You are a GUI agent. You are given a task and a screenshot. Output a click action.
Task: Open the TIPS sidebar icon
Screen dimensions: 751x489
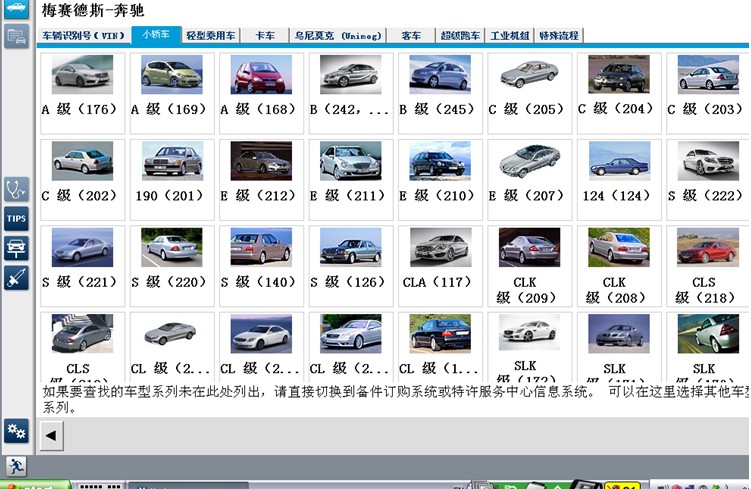[16, 219]
